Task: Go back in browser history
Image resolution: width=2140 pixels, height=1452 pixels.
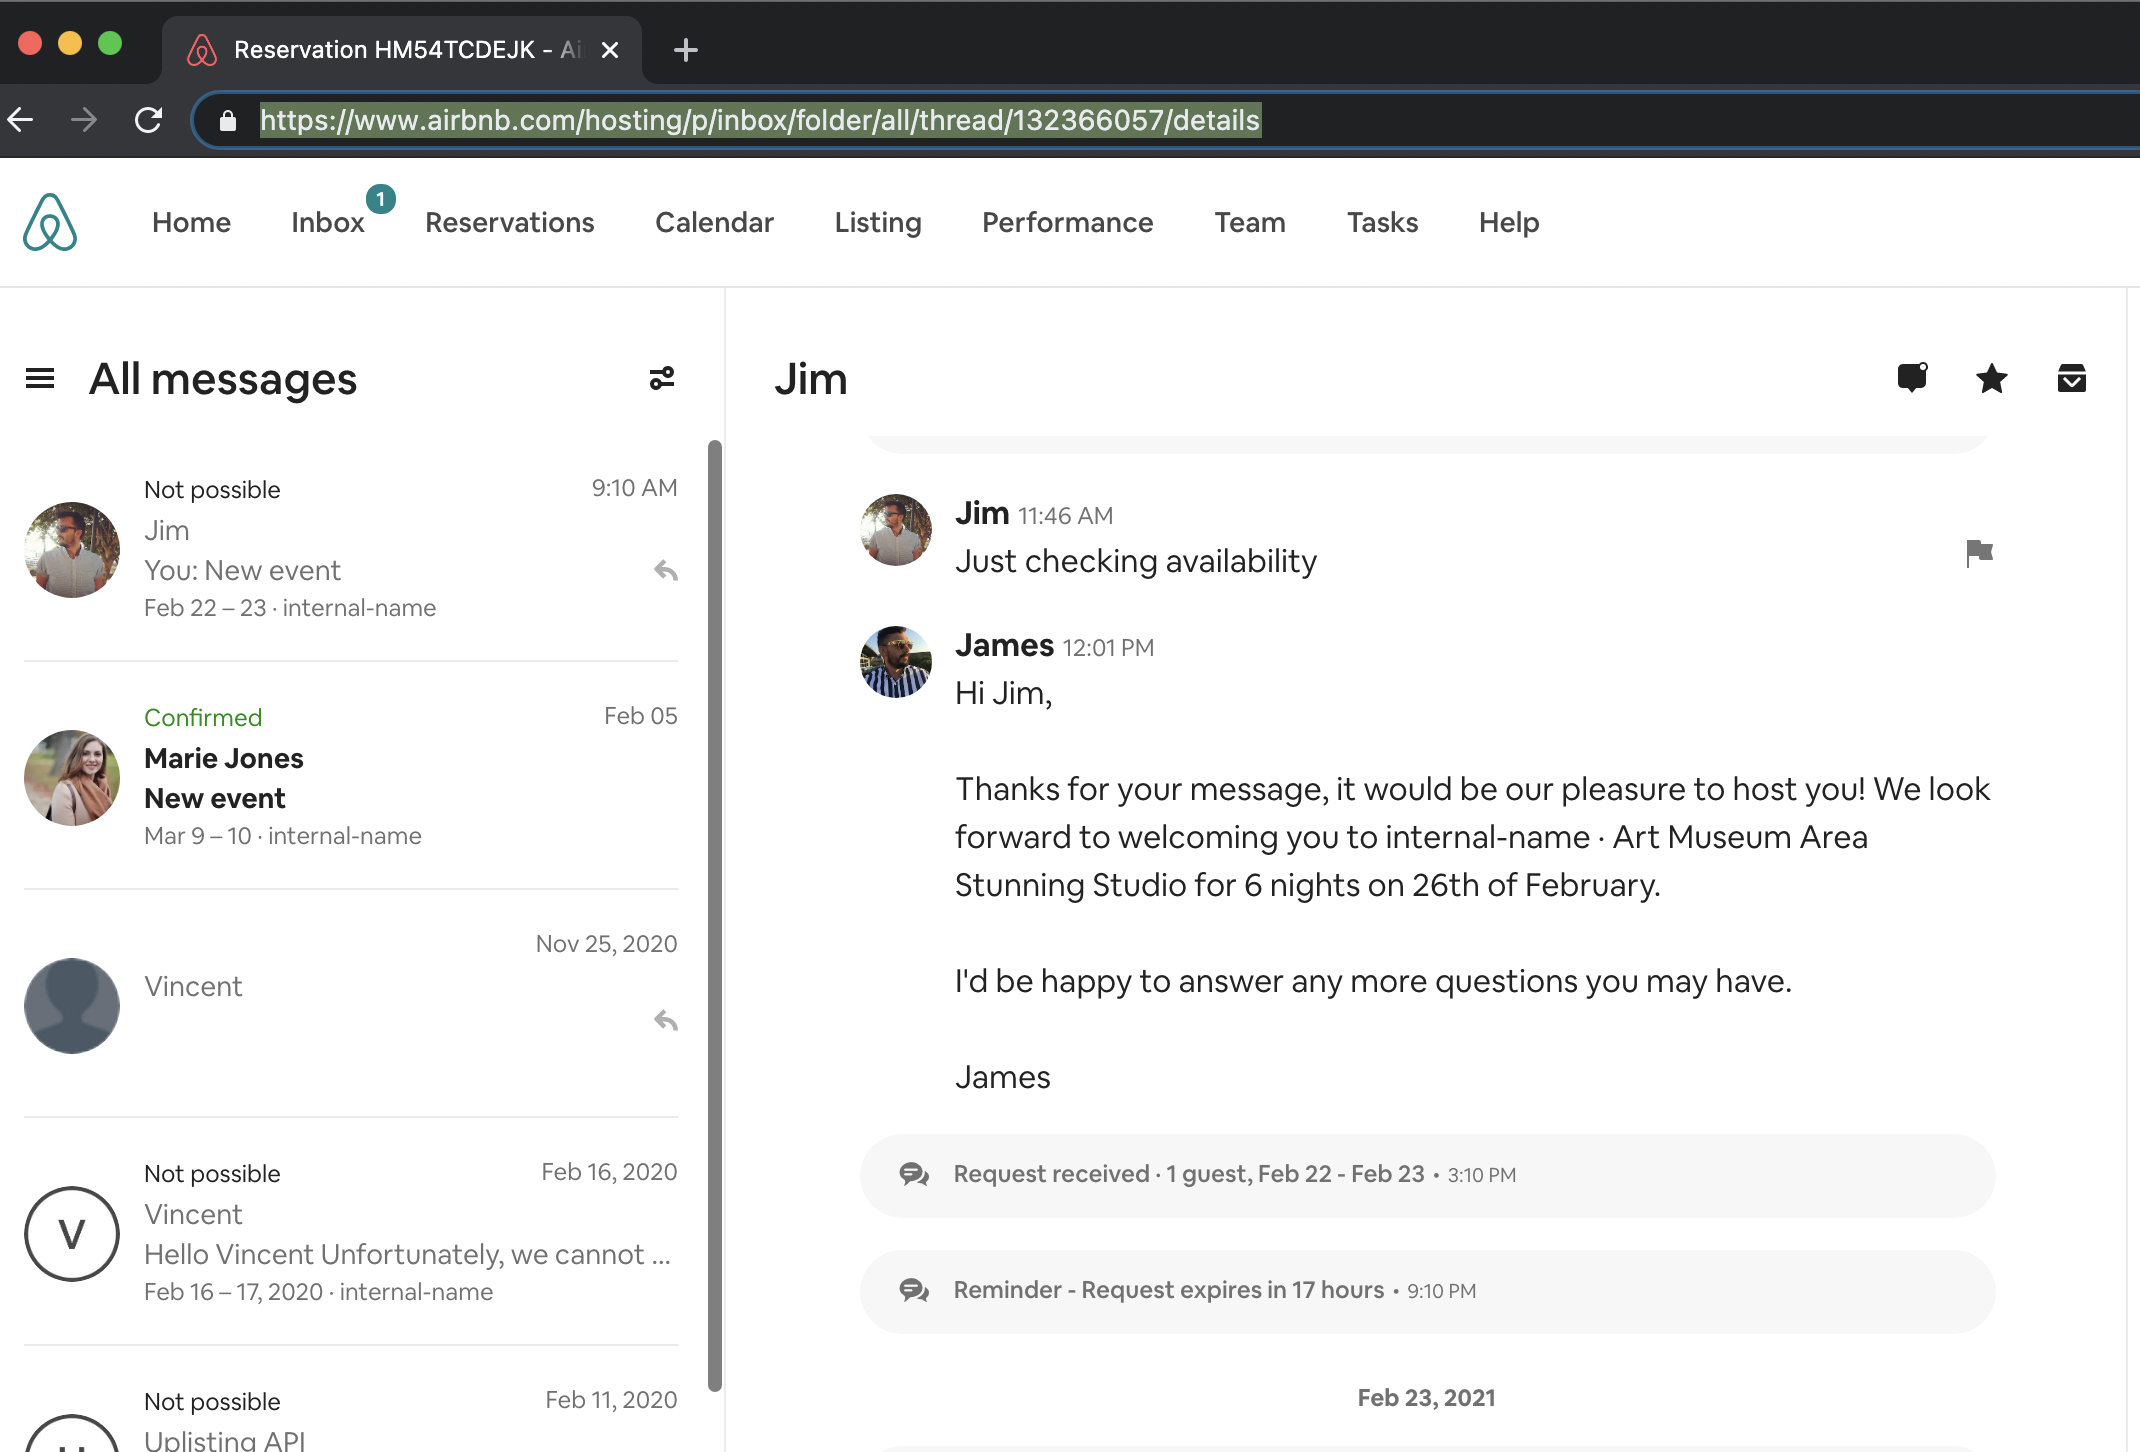Action: [22, 120]
